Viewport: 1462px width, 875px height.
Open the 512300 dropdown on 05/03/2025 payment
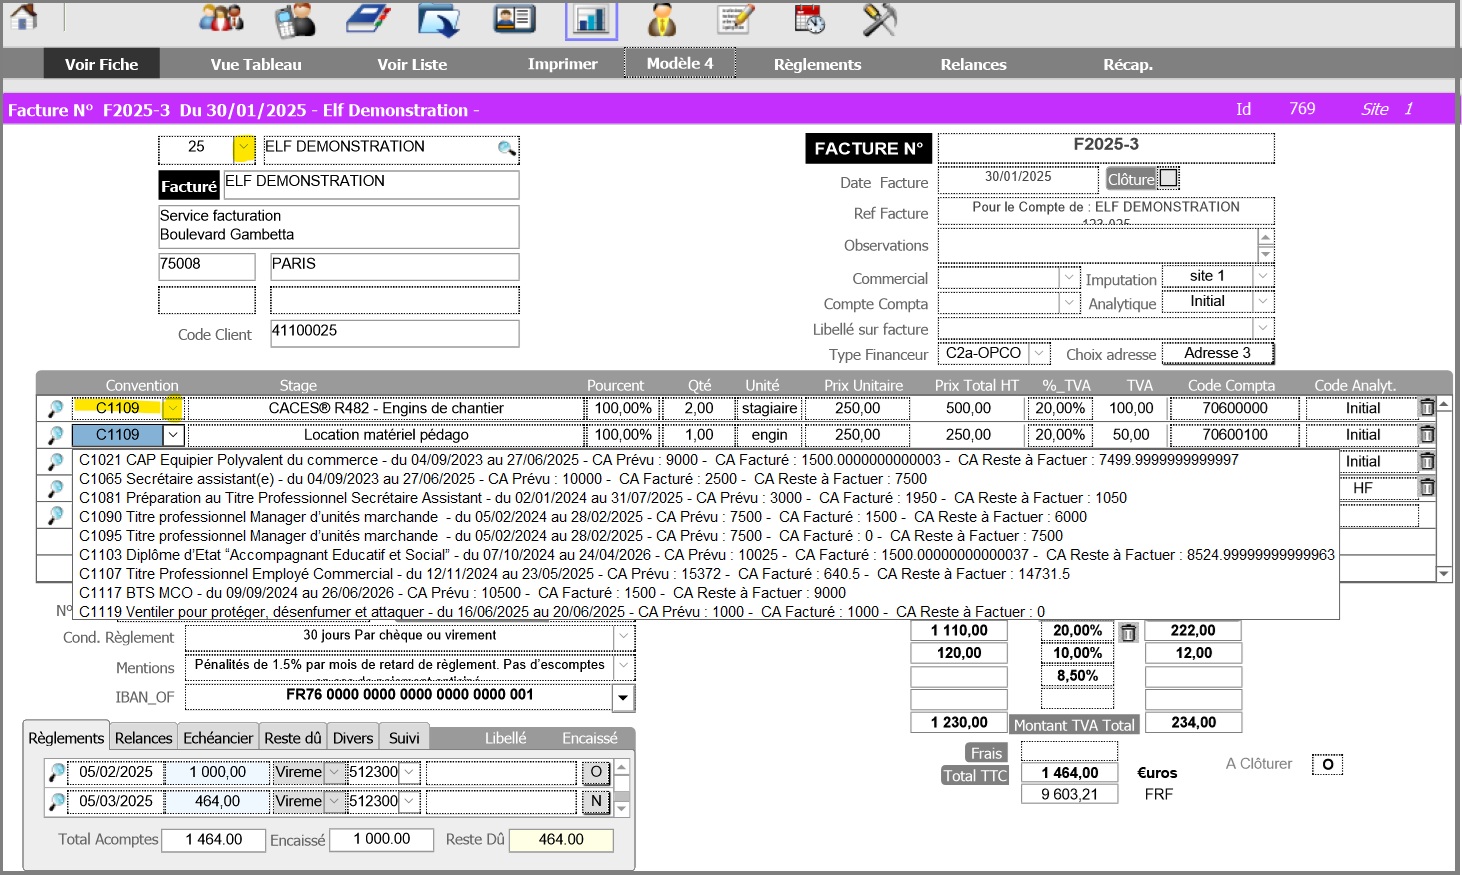(x=409, y=801)
